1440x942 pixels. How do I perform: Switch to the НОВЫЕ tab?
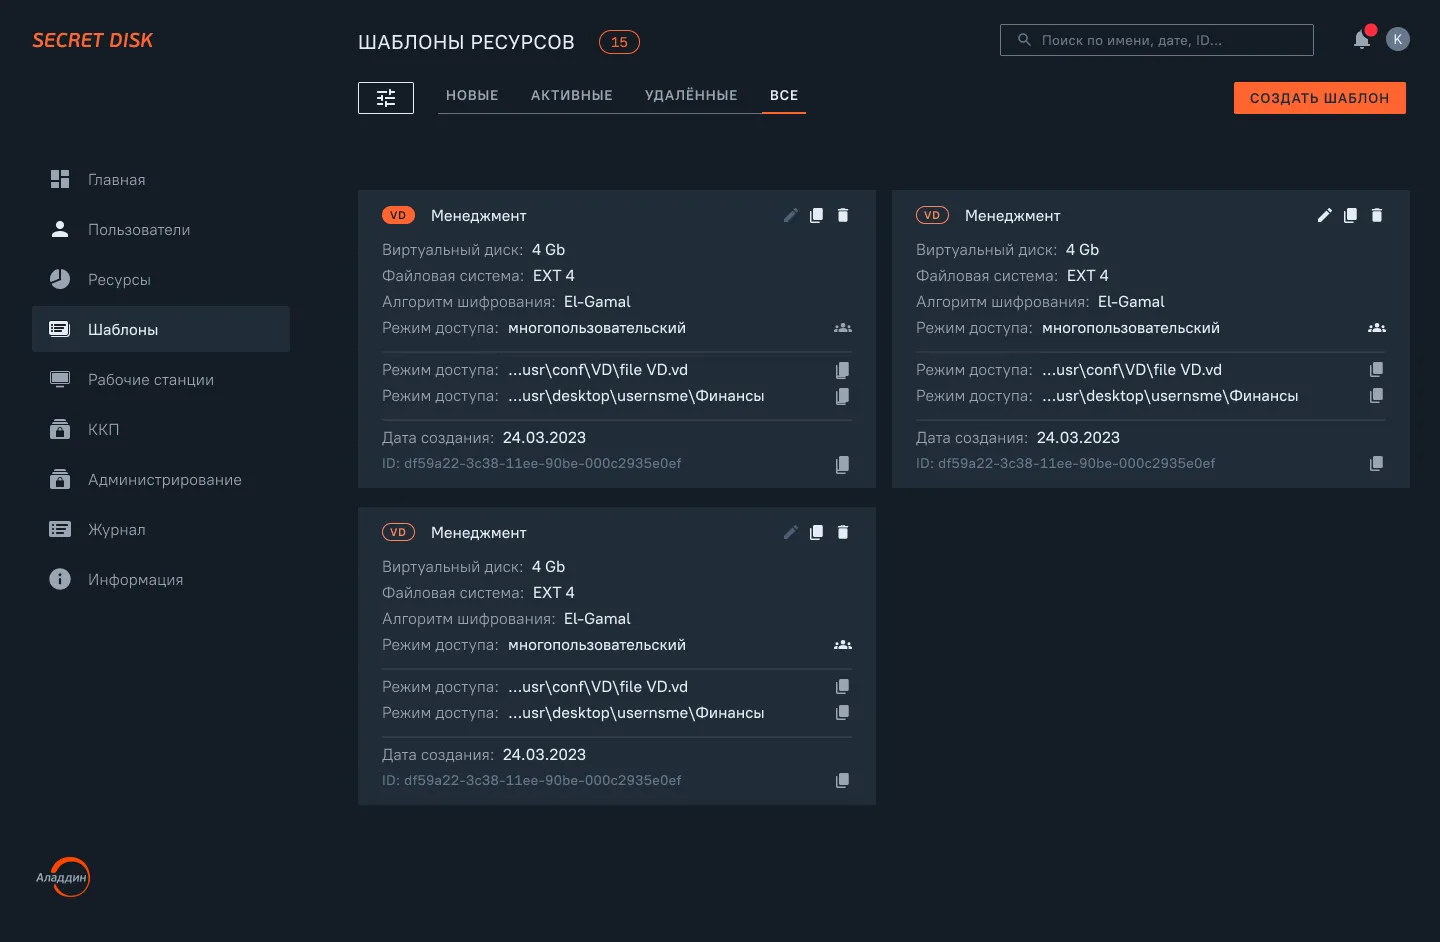coord(472,95)
